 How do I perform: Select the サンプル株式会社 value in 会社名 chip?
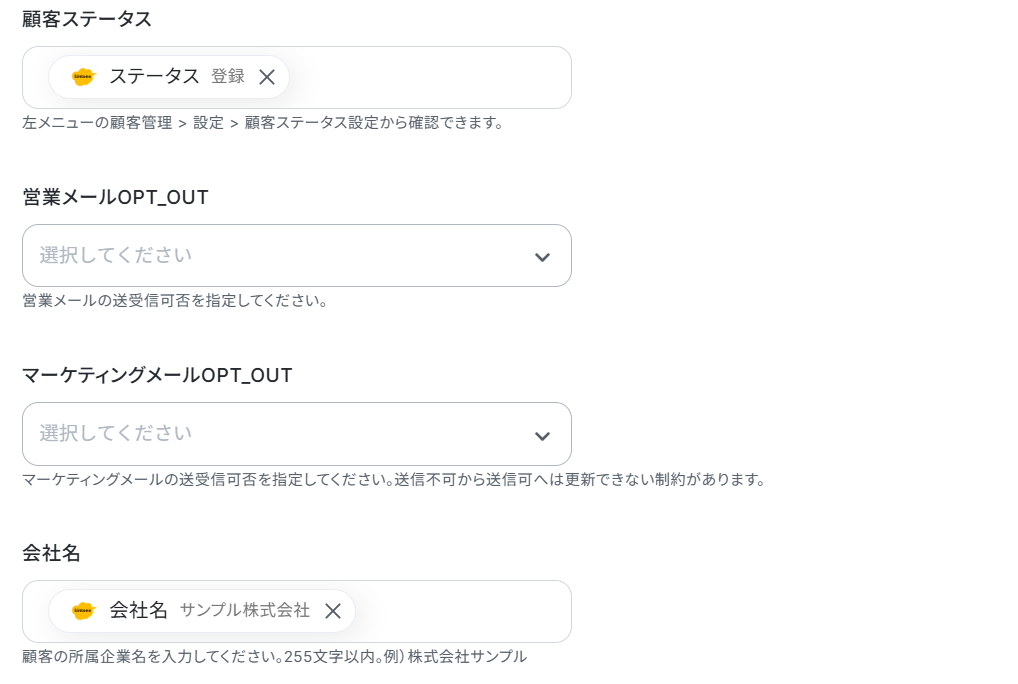[245, 610]
